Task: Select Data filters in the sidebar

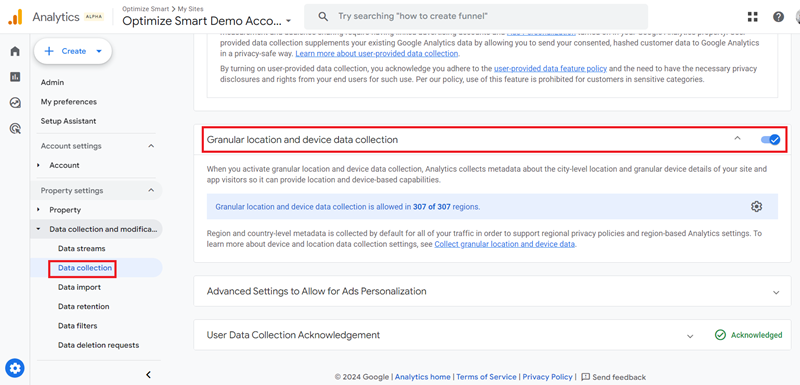Action: click(x=78, y=325)
